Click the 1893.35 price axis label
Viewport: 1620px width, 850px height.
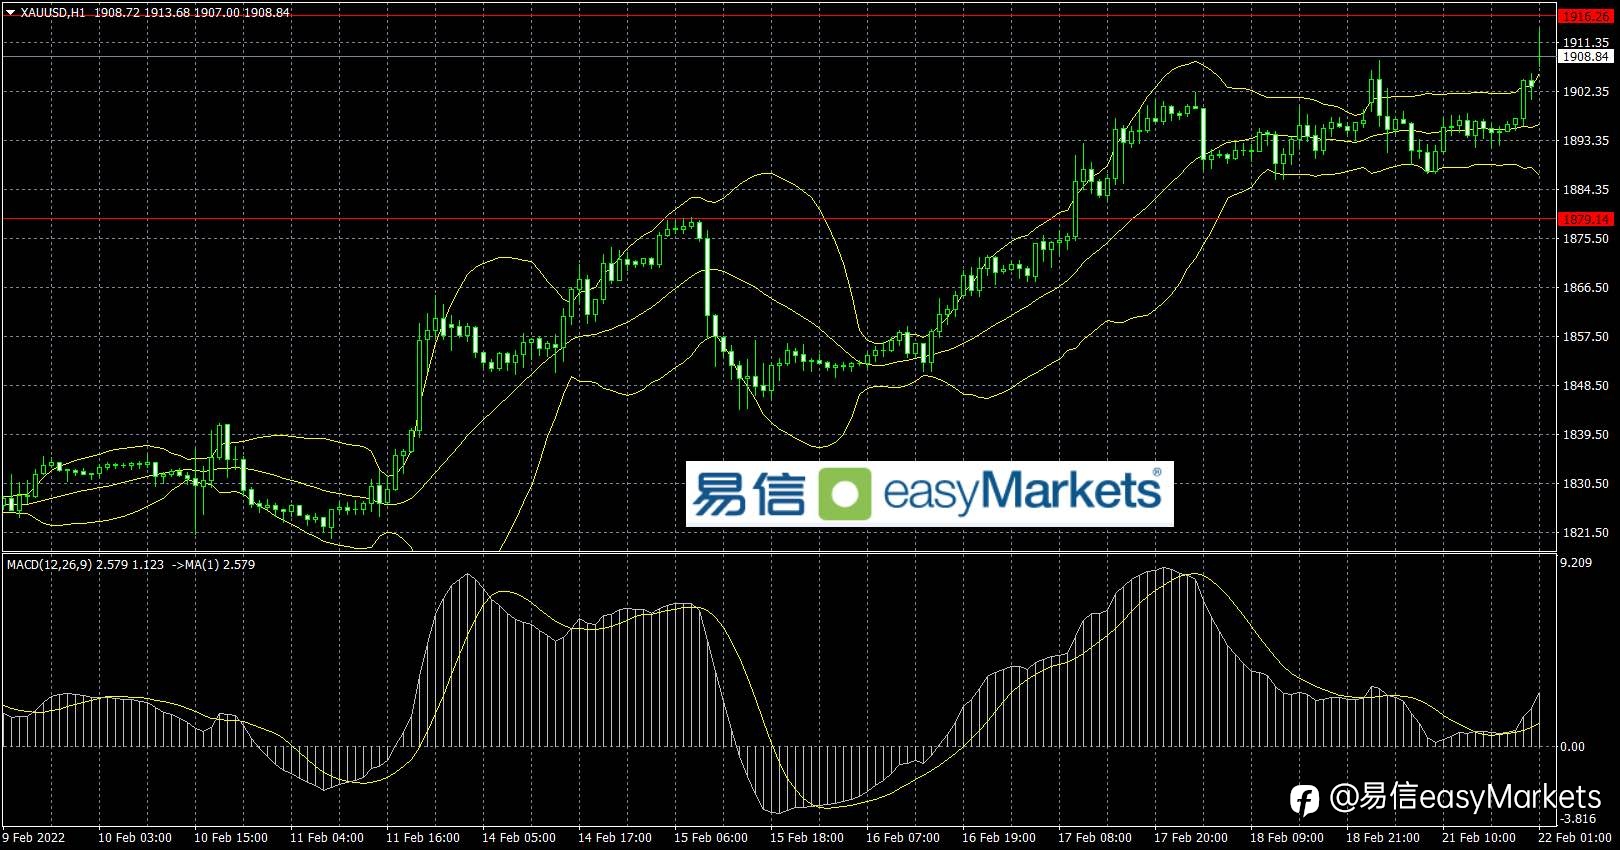1586,141
